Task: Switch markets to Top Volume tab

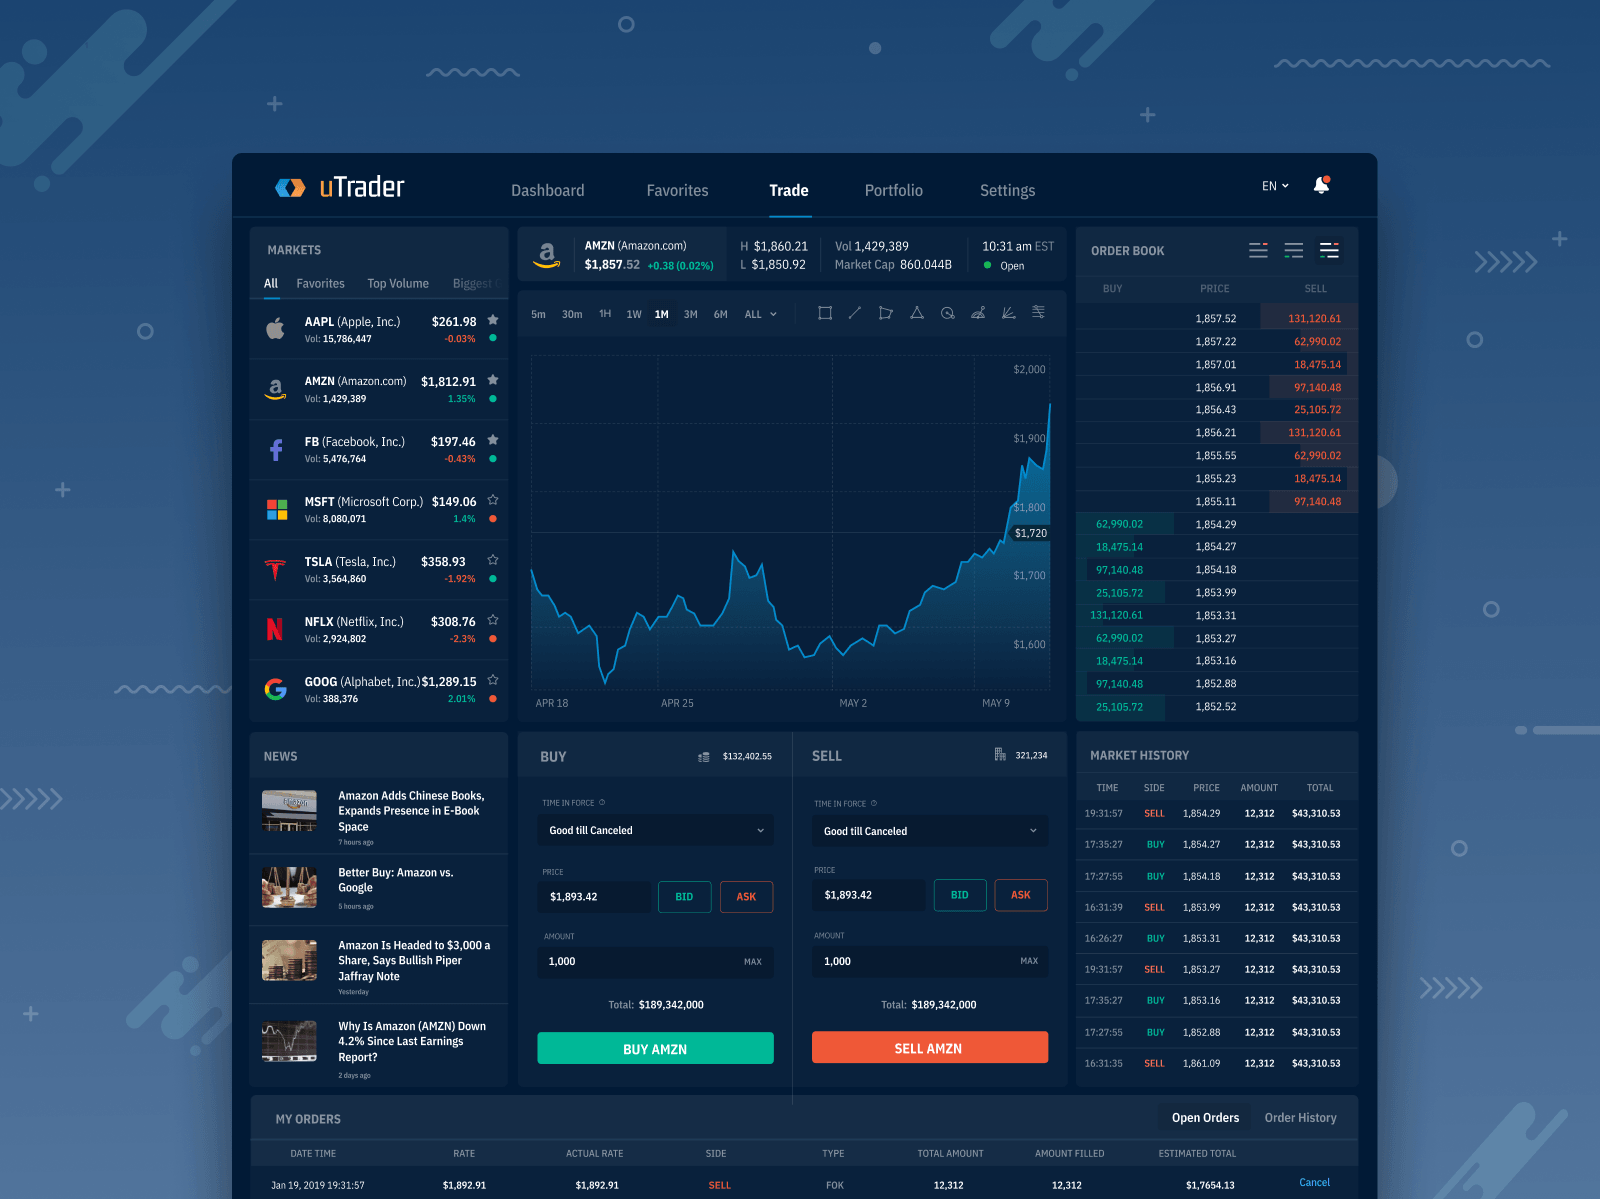Action: [x=398, y=284]
